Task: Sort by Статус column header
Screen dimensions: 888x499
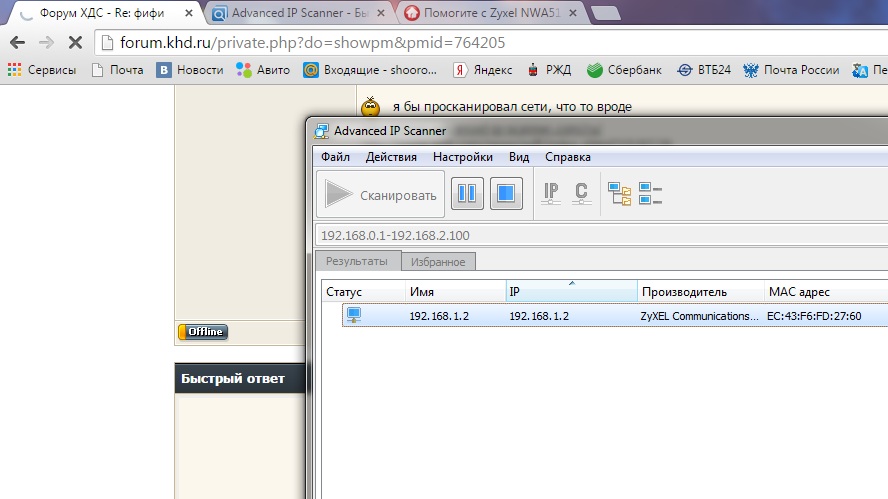Action: click(364, 292)
